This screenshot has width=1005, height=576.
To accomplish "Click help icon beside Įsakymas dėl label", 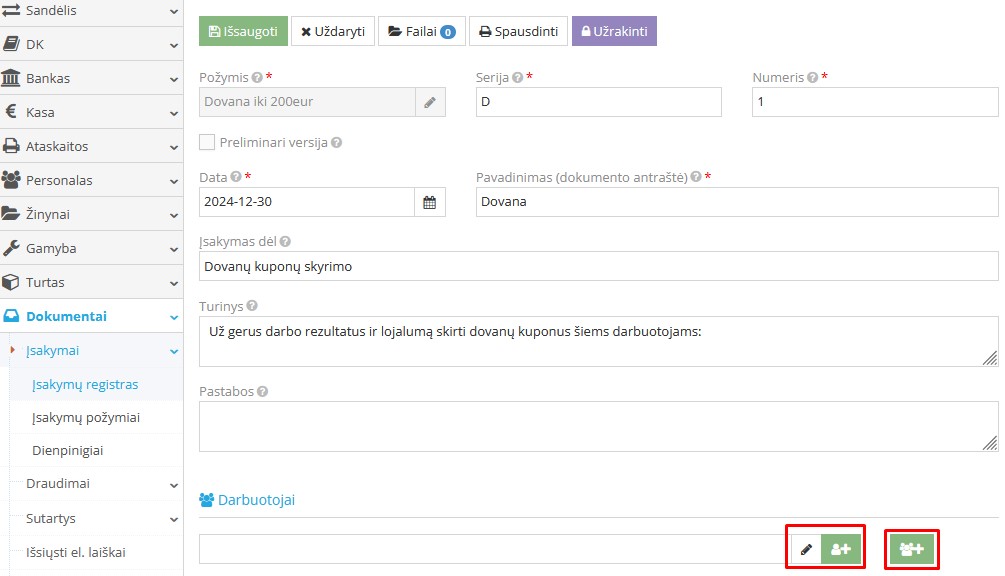I will (286, 241).
